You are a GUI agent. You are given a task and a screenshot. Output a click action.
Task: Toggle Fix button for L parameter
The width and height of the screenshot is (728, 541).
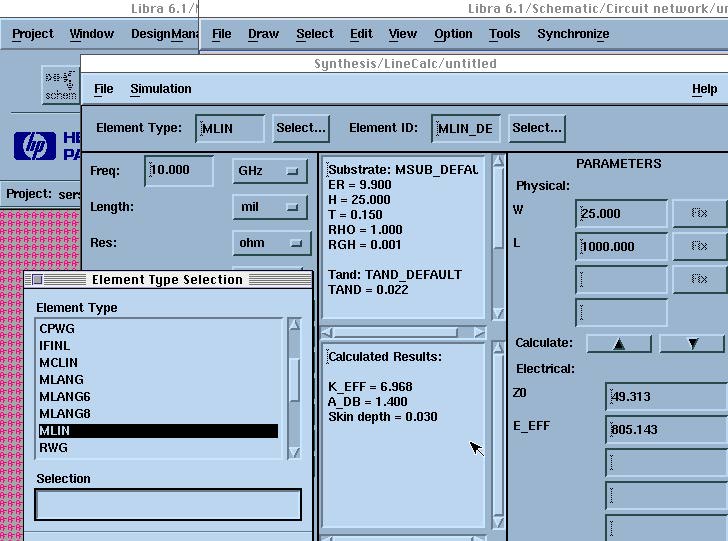[x=699, y=246]
